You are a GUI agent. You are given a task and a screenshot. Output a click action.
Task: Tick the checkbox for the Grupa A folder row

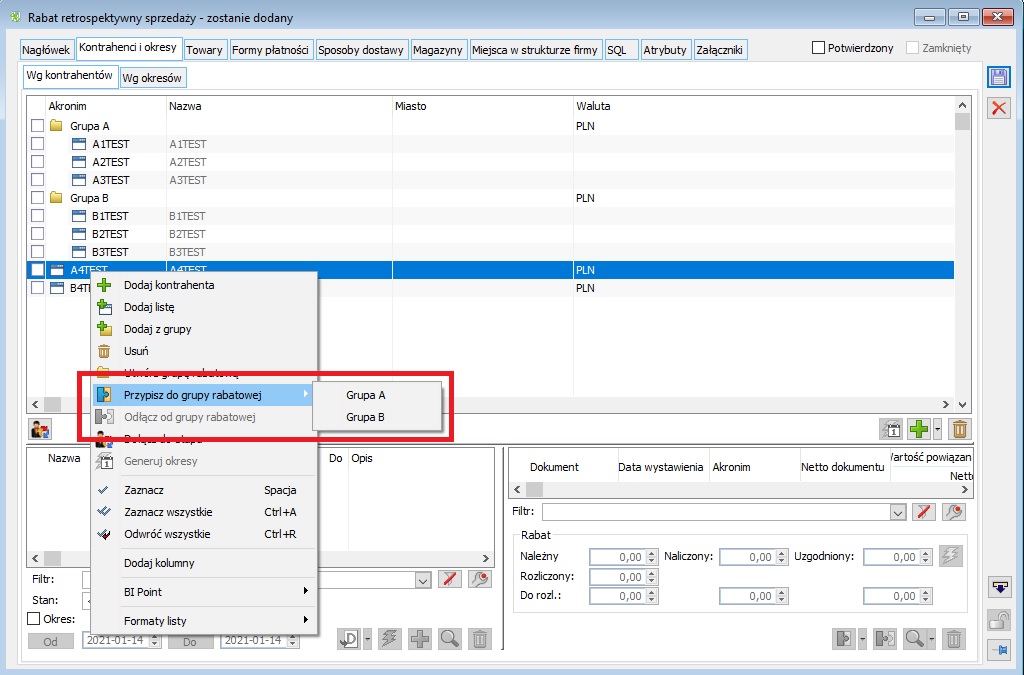tap(37, 125)
